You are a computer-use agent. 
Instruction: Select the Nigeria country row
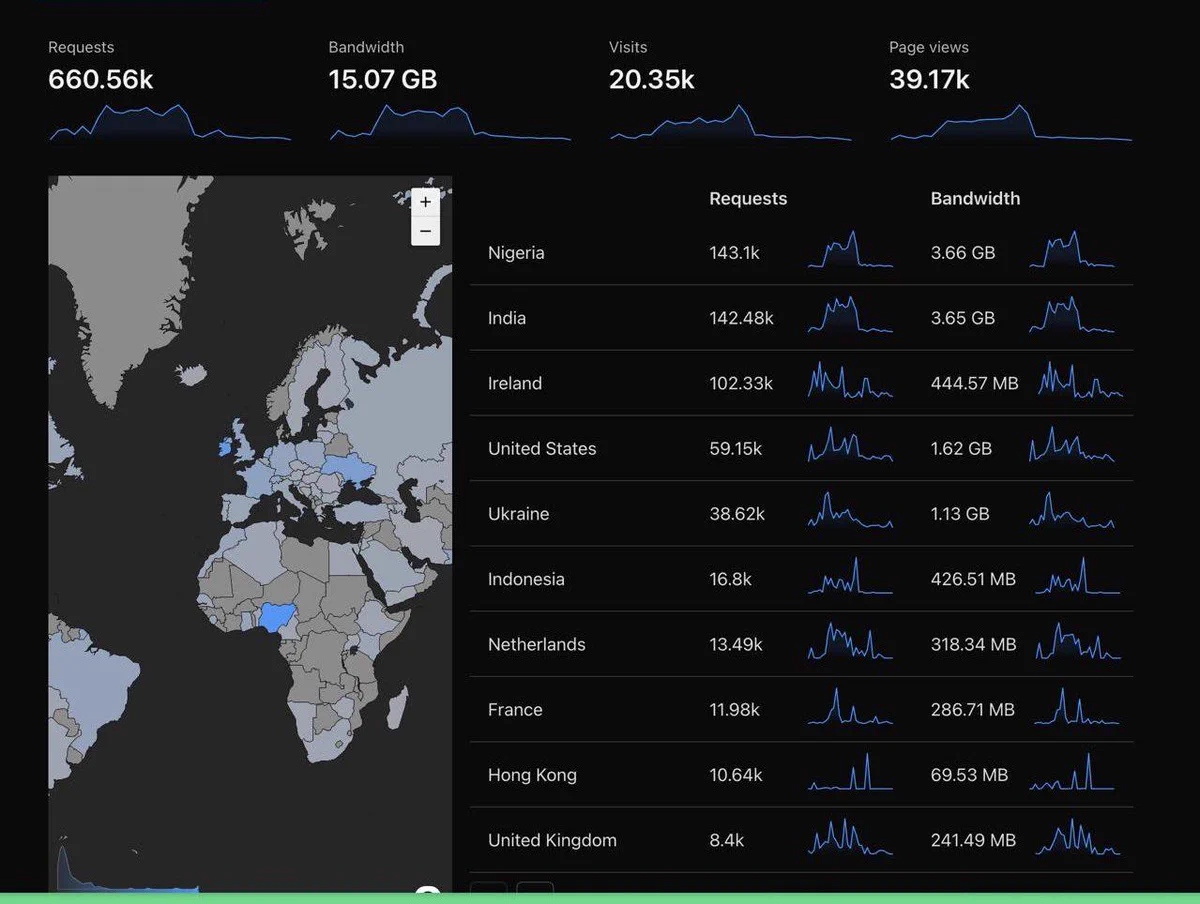[801, 253]
